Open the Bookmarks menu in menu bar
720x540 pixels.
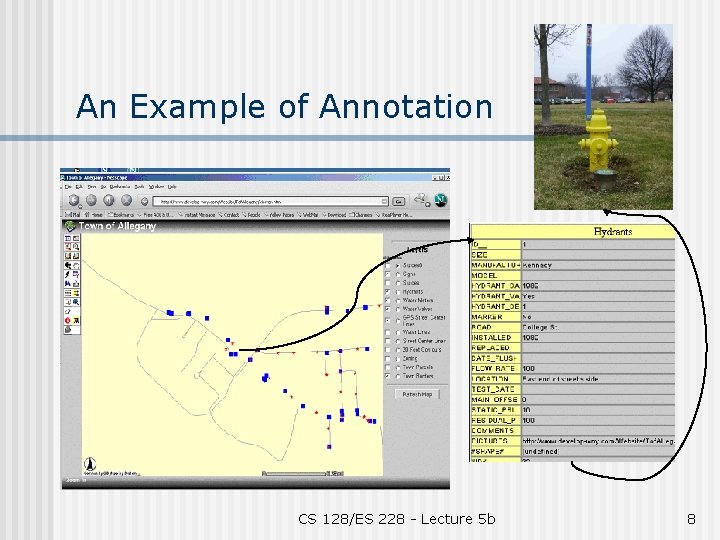click(x=120, y=187)
